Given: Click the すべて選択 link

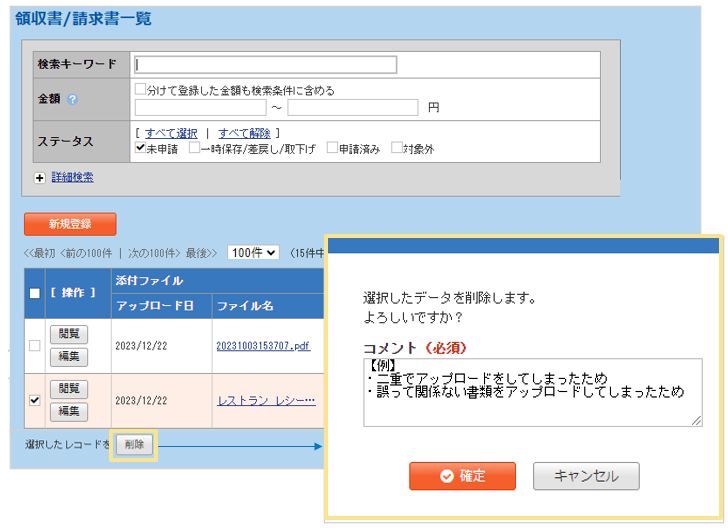Looking at the screenshot, I should click(171, 132).
